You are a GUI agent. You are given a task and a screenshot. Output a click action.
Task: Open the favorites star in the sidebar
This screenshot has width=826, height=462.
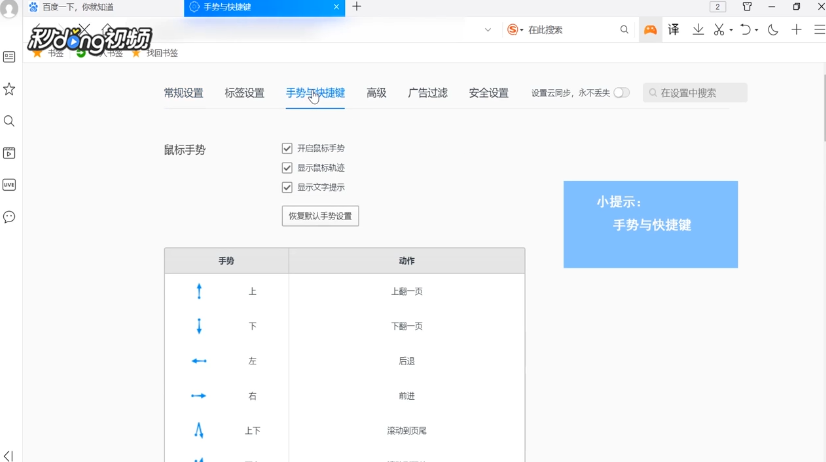point(9,89)
